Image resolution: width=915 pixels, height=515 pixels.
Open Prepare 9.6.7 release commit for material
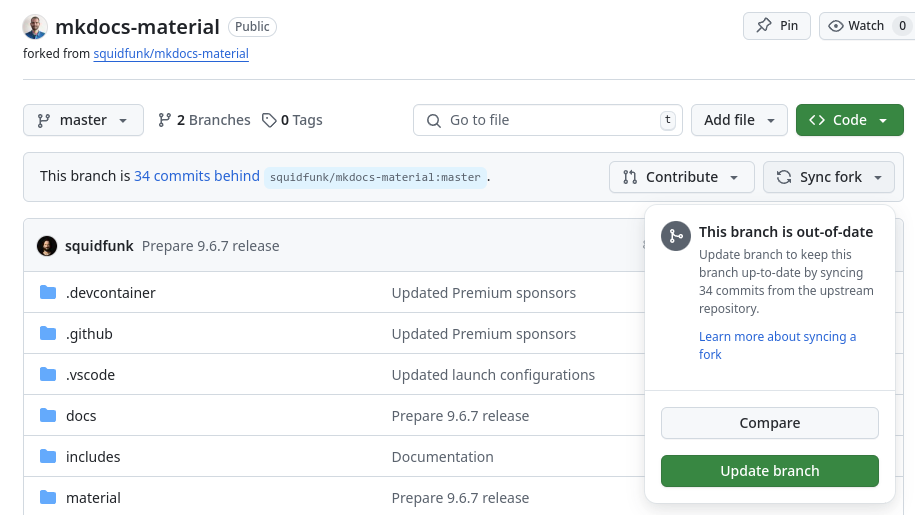coord(460,498)
